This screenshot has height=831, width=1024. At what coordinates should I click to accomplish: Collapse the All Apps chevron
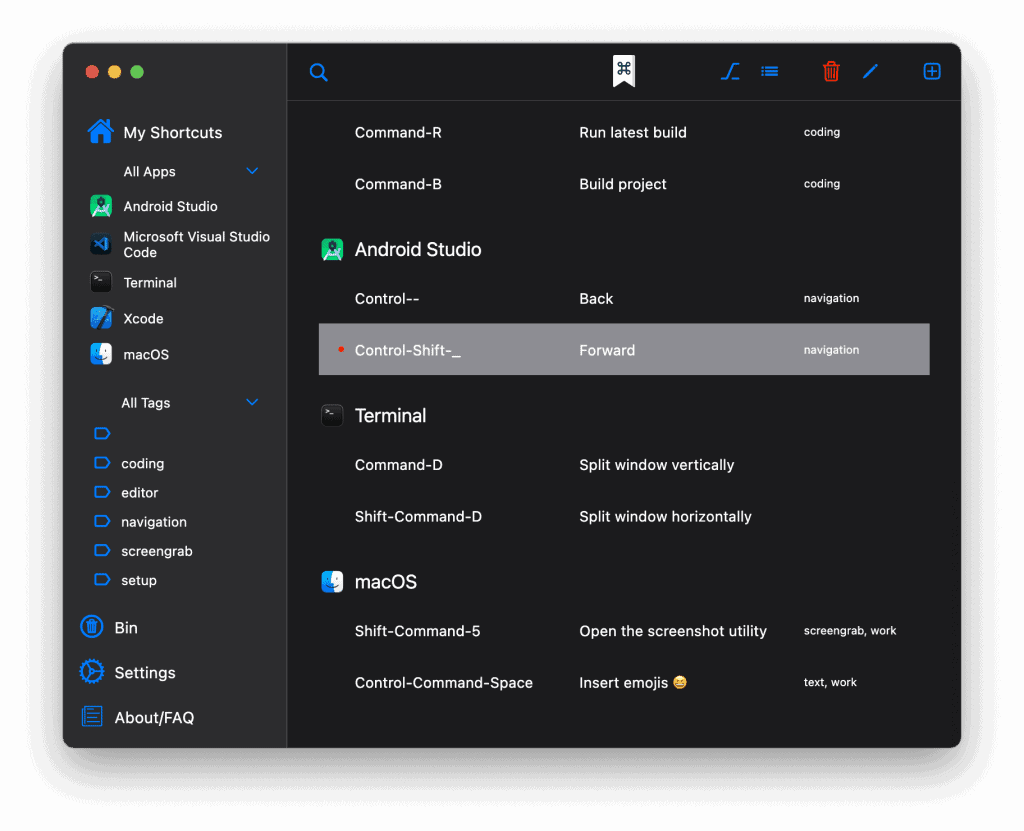[x=252, y=171]
